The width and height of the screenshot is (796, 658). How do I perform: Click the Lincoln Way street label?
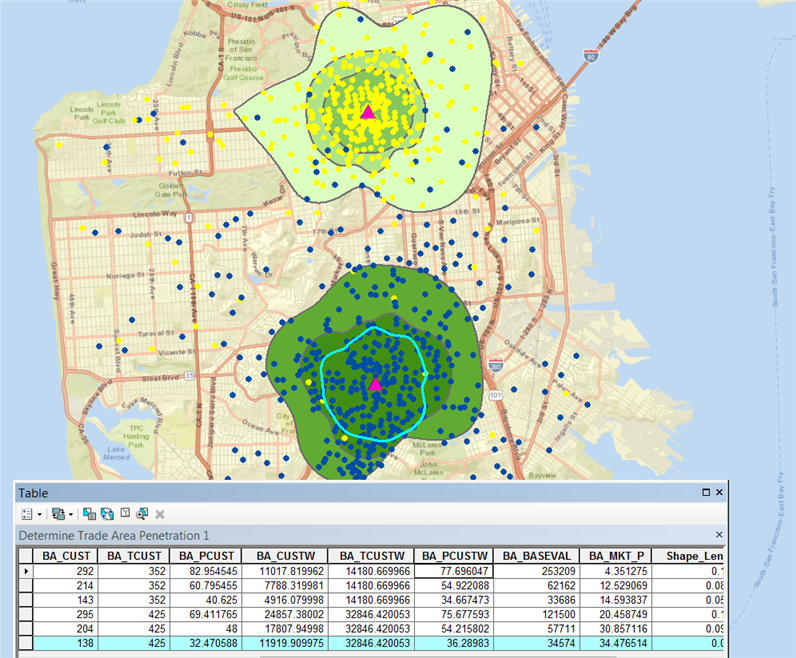click(x=155, y=214)
